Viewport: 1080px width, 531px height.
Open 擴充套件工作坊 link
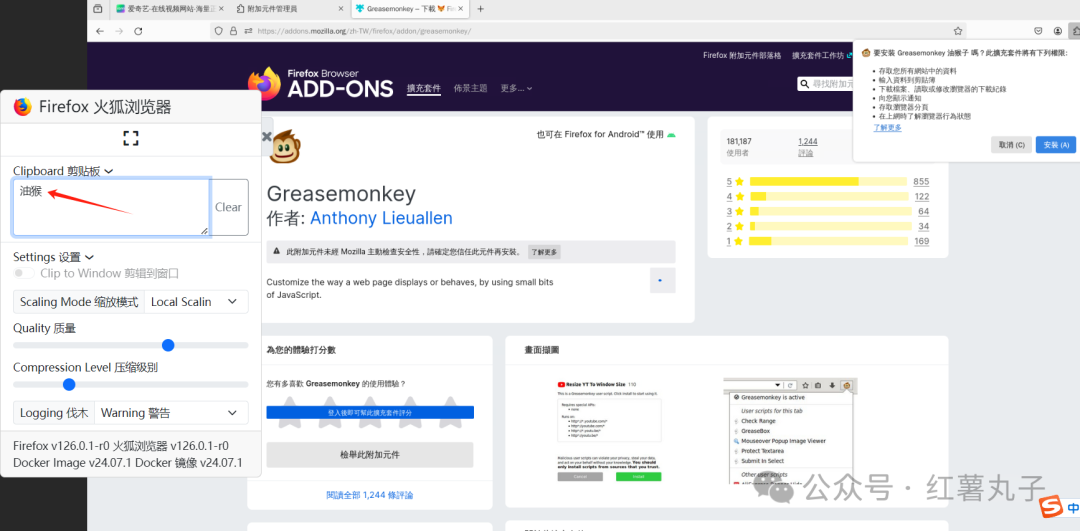[x=822, y=55]
